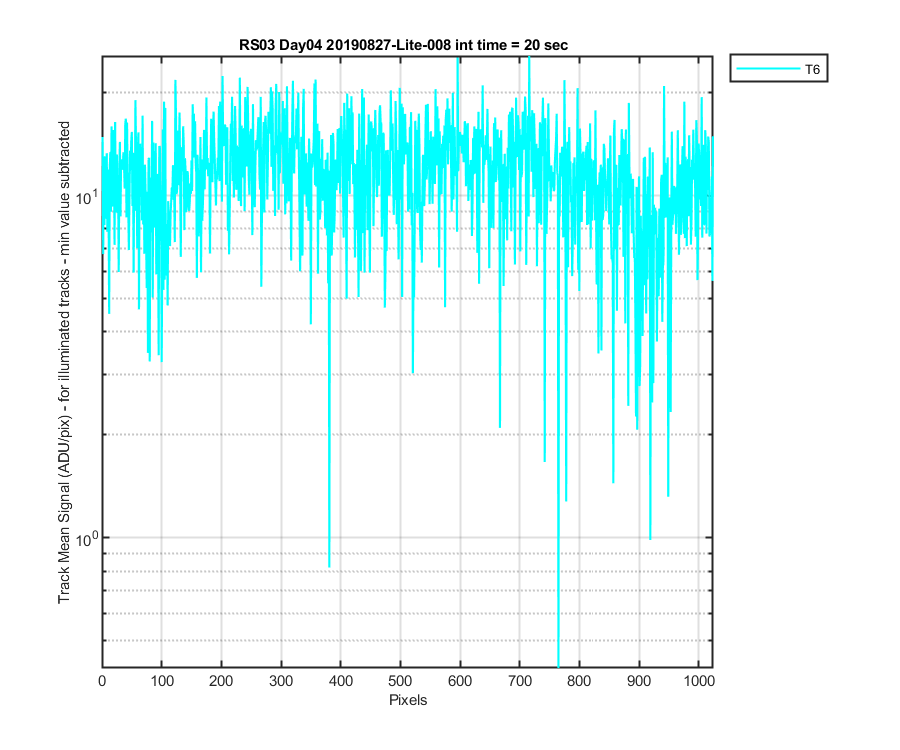Select the T6 legend label
Viewport: 900px width, 750px height.
coord(812,69)
